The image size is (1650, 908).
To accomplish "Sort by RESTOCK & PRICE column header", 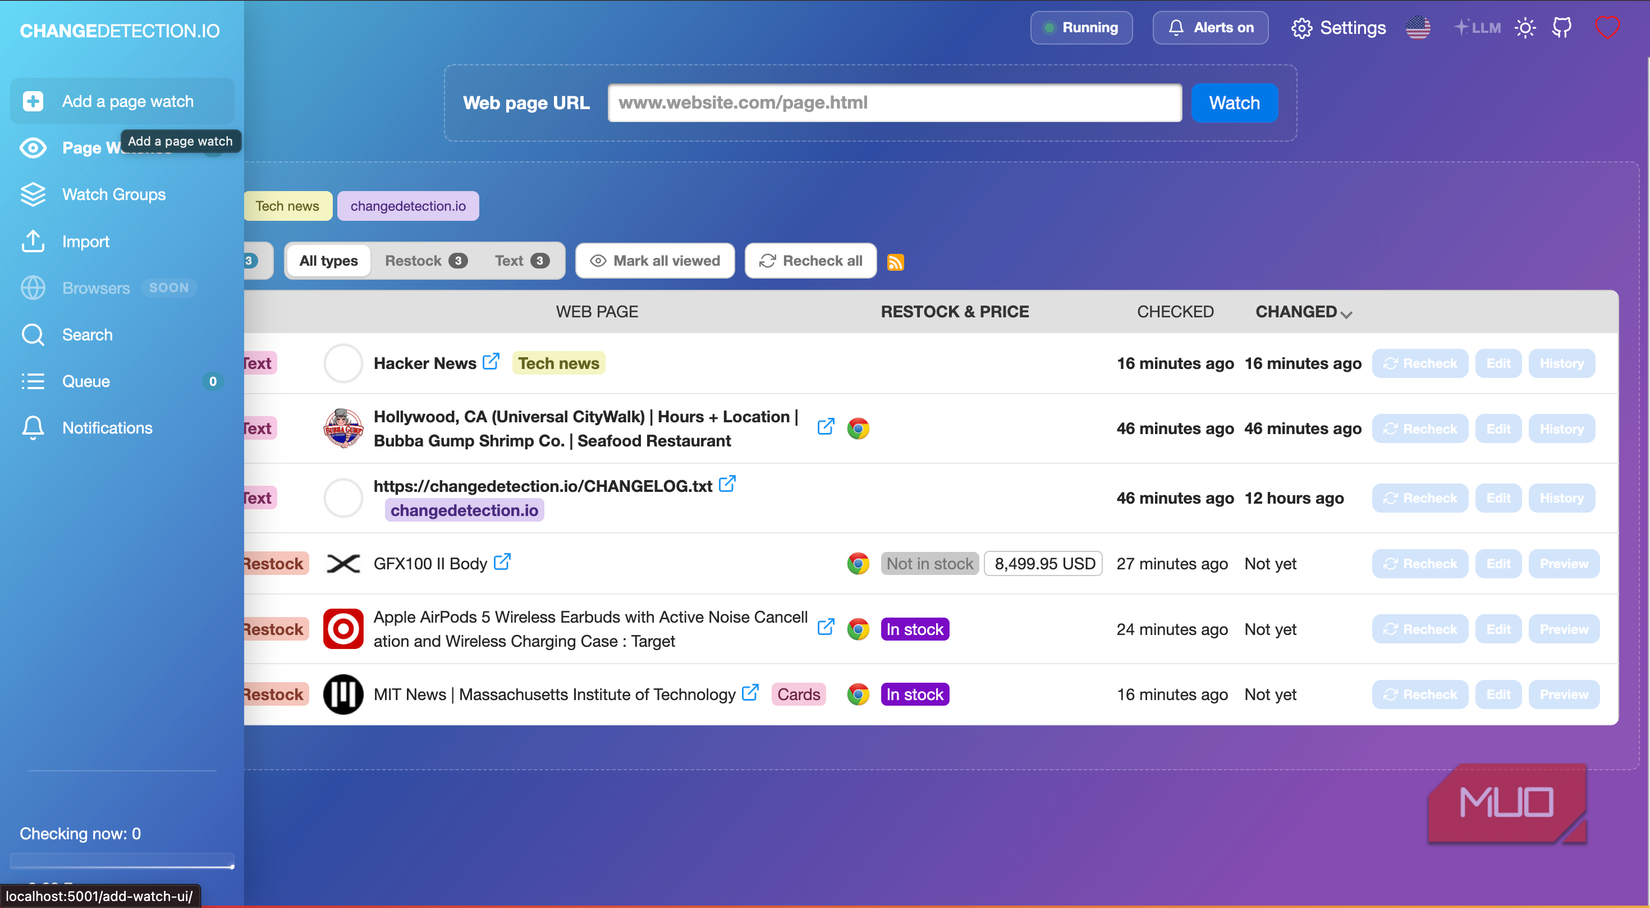I will tap(955, 312).
